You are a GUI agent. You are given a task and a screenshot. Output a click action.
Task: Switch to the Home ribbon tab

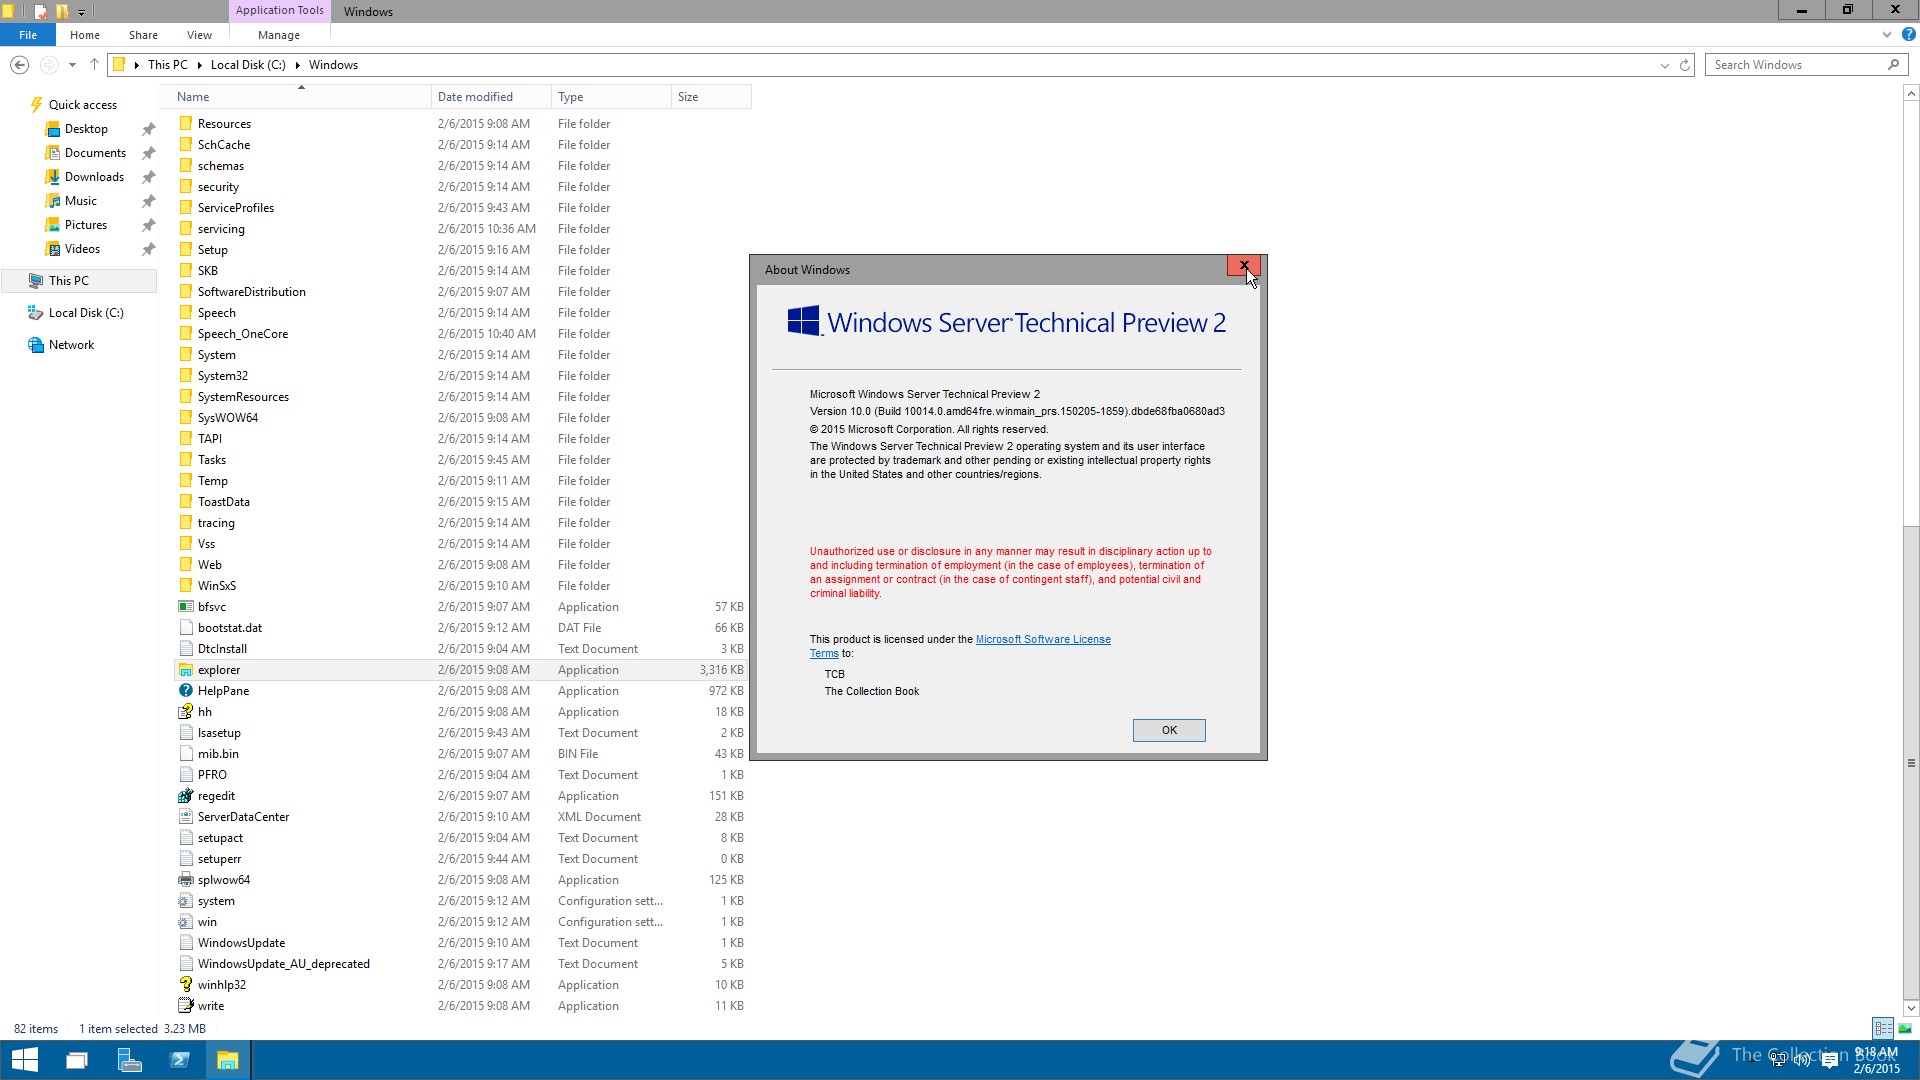click(x=85, y=35)
